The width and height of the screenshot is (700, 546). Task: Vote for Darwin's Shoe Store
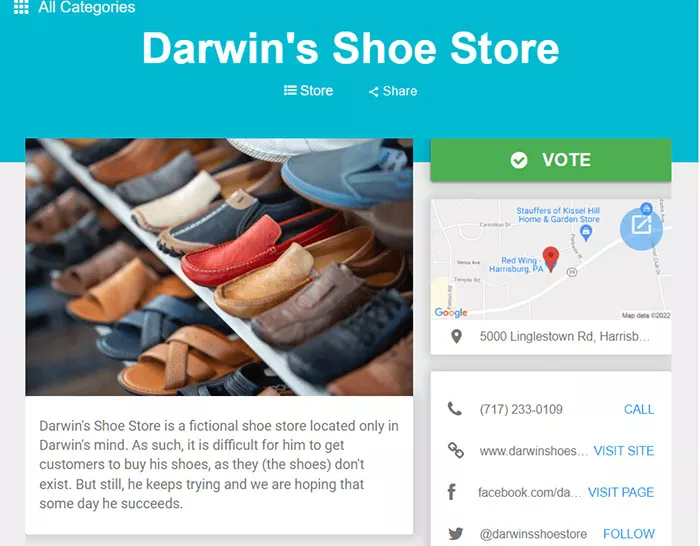pyautogui.click(x=551, y=160)
